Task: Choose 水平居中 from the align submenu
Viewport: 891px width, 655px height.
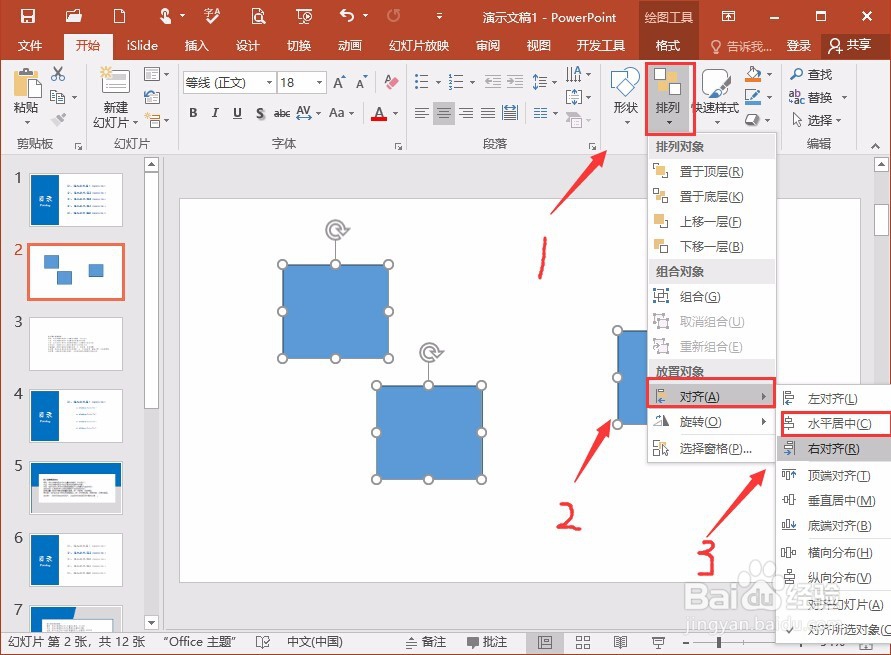Action: coord(834,422)
